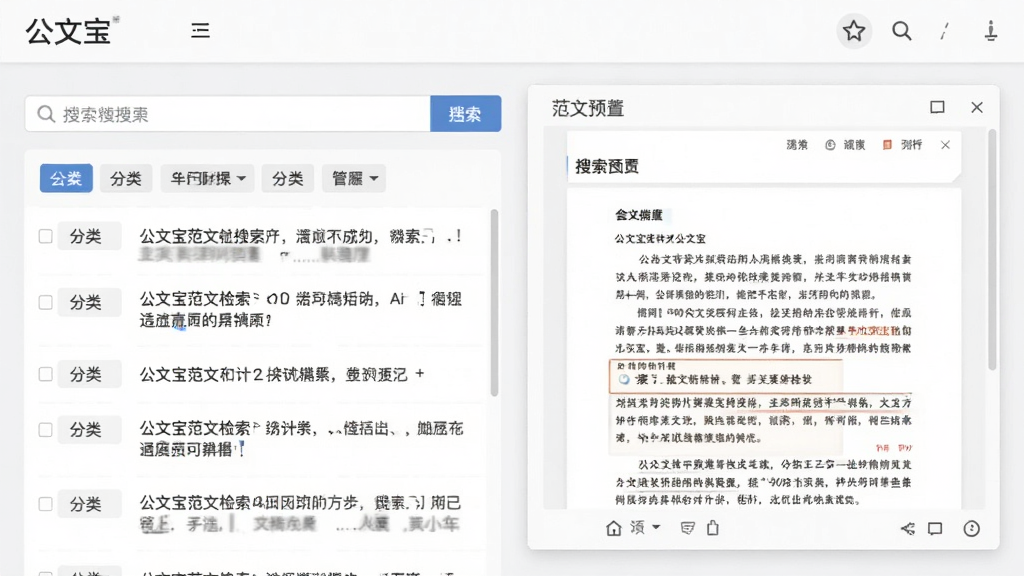Viewport: 1024px width, 576px height.
Task: Click into the main search input field
Action: pyautogui.click(x=228, y=114)
